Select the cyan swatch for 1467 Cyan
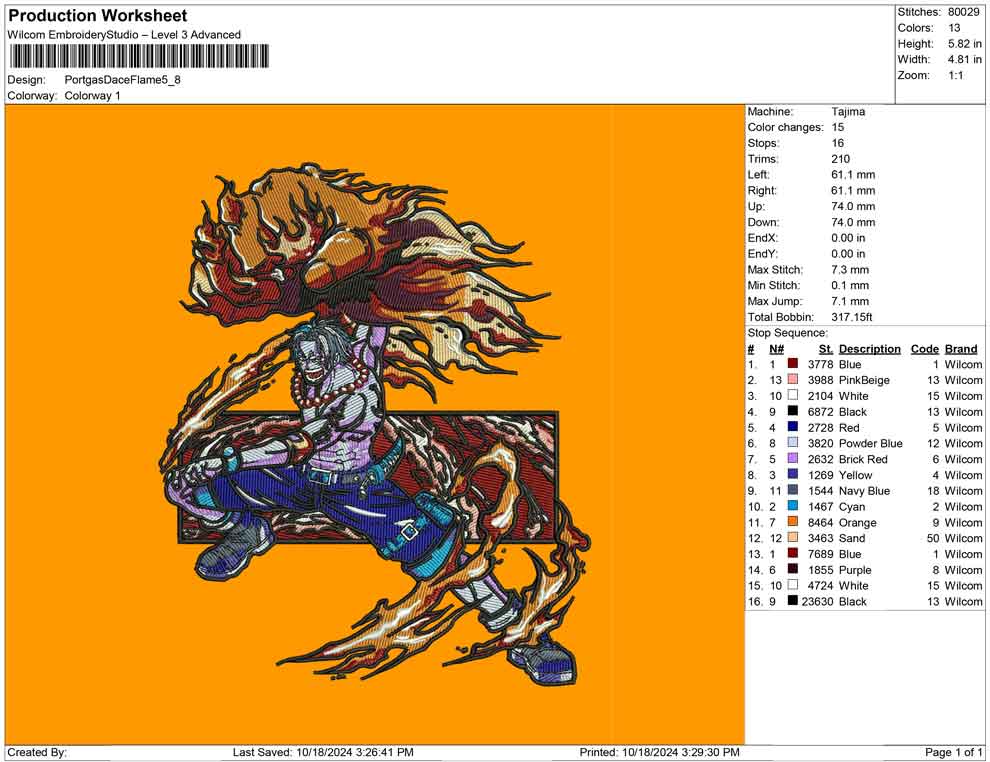 point(792,506)
